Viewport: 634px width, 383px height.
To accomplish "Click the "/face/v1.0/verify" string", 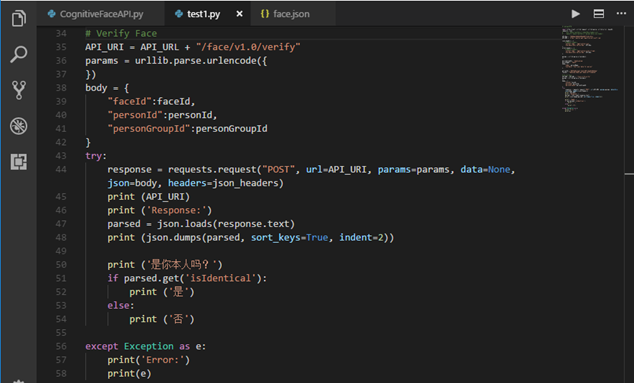I will tap(248, 47).
